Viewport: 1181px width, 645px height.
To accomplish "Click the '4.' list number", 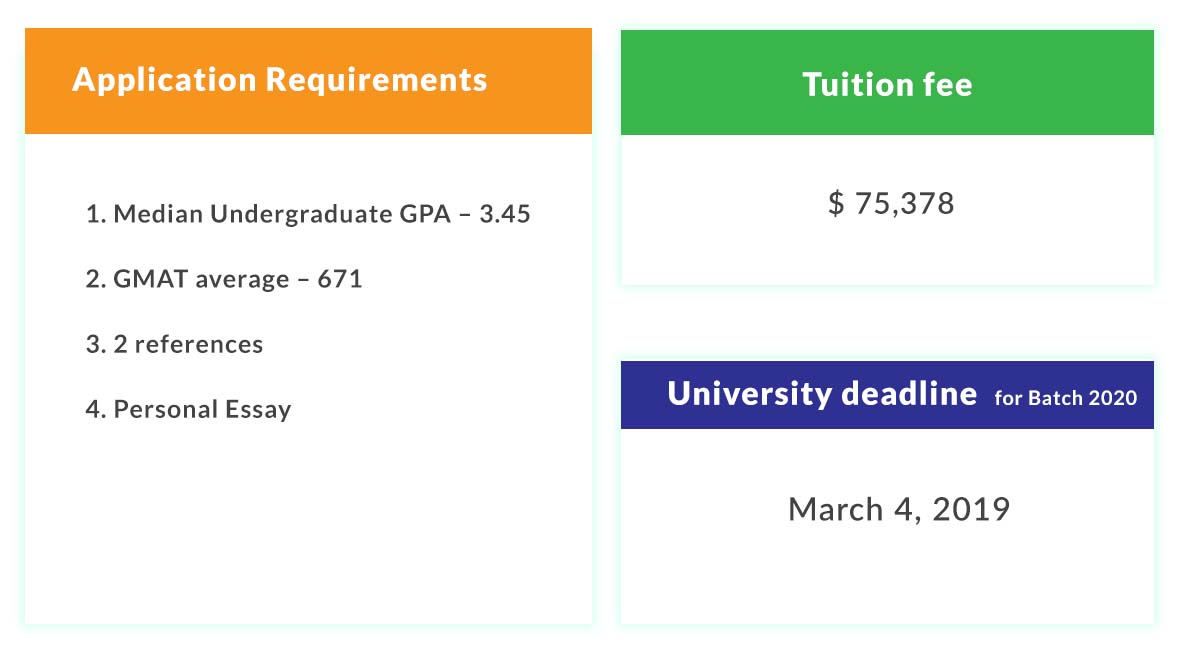I will pos(96,409).
